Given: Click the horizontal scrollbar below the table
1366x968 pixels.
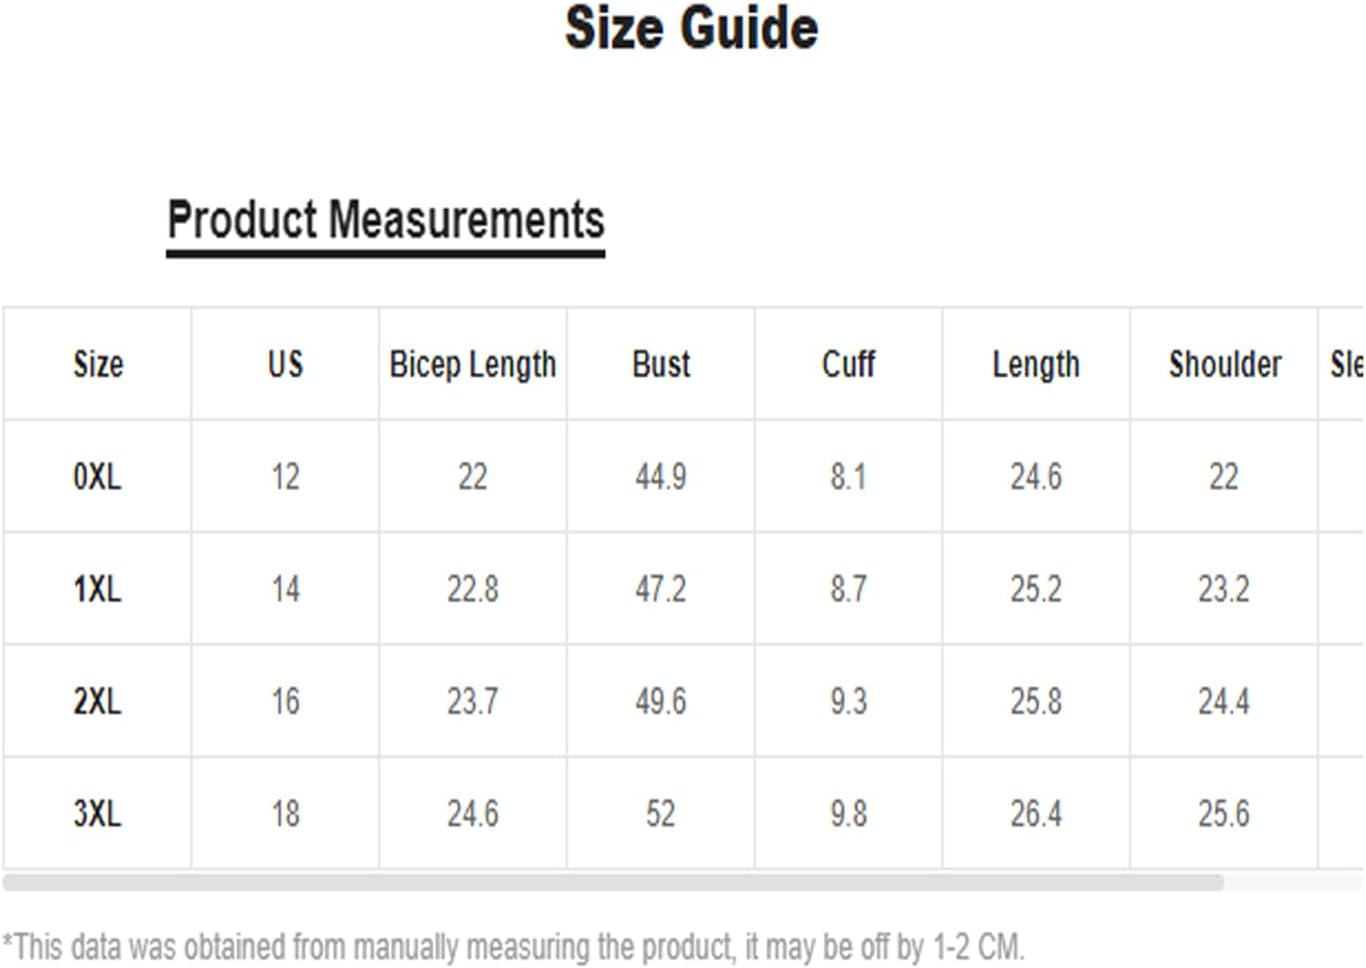Looking at the screenshot, I should pyautogui.click(x=613, y=883).
